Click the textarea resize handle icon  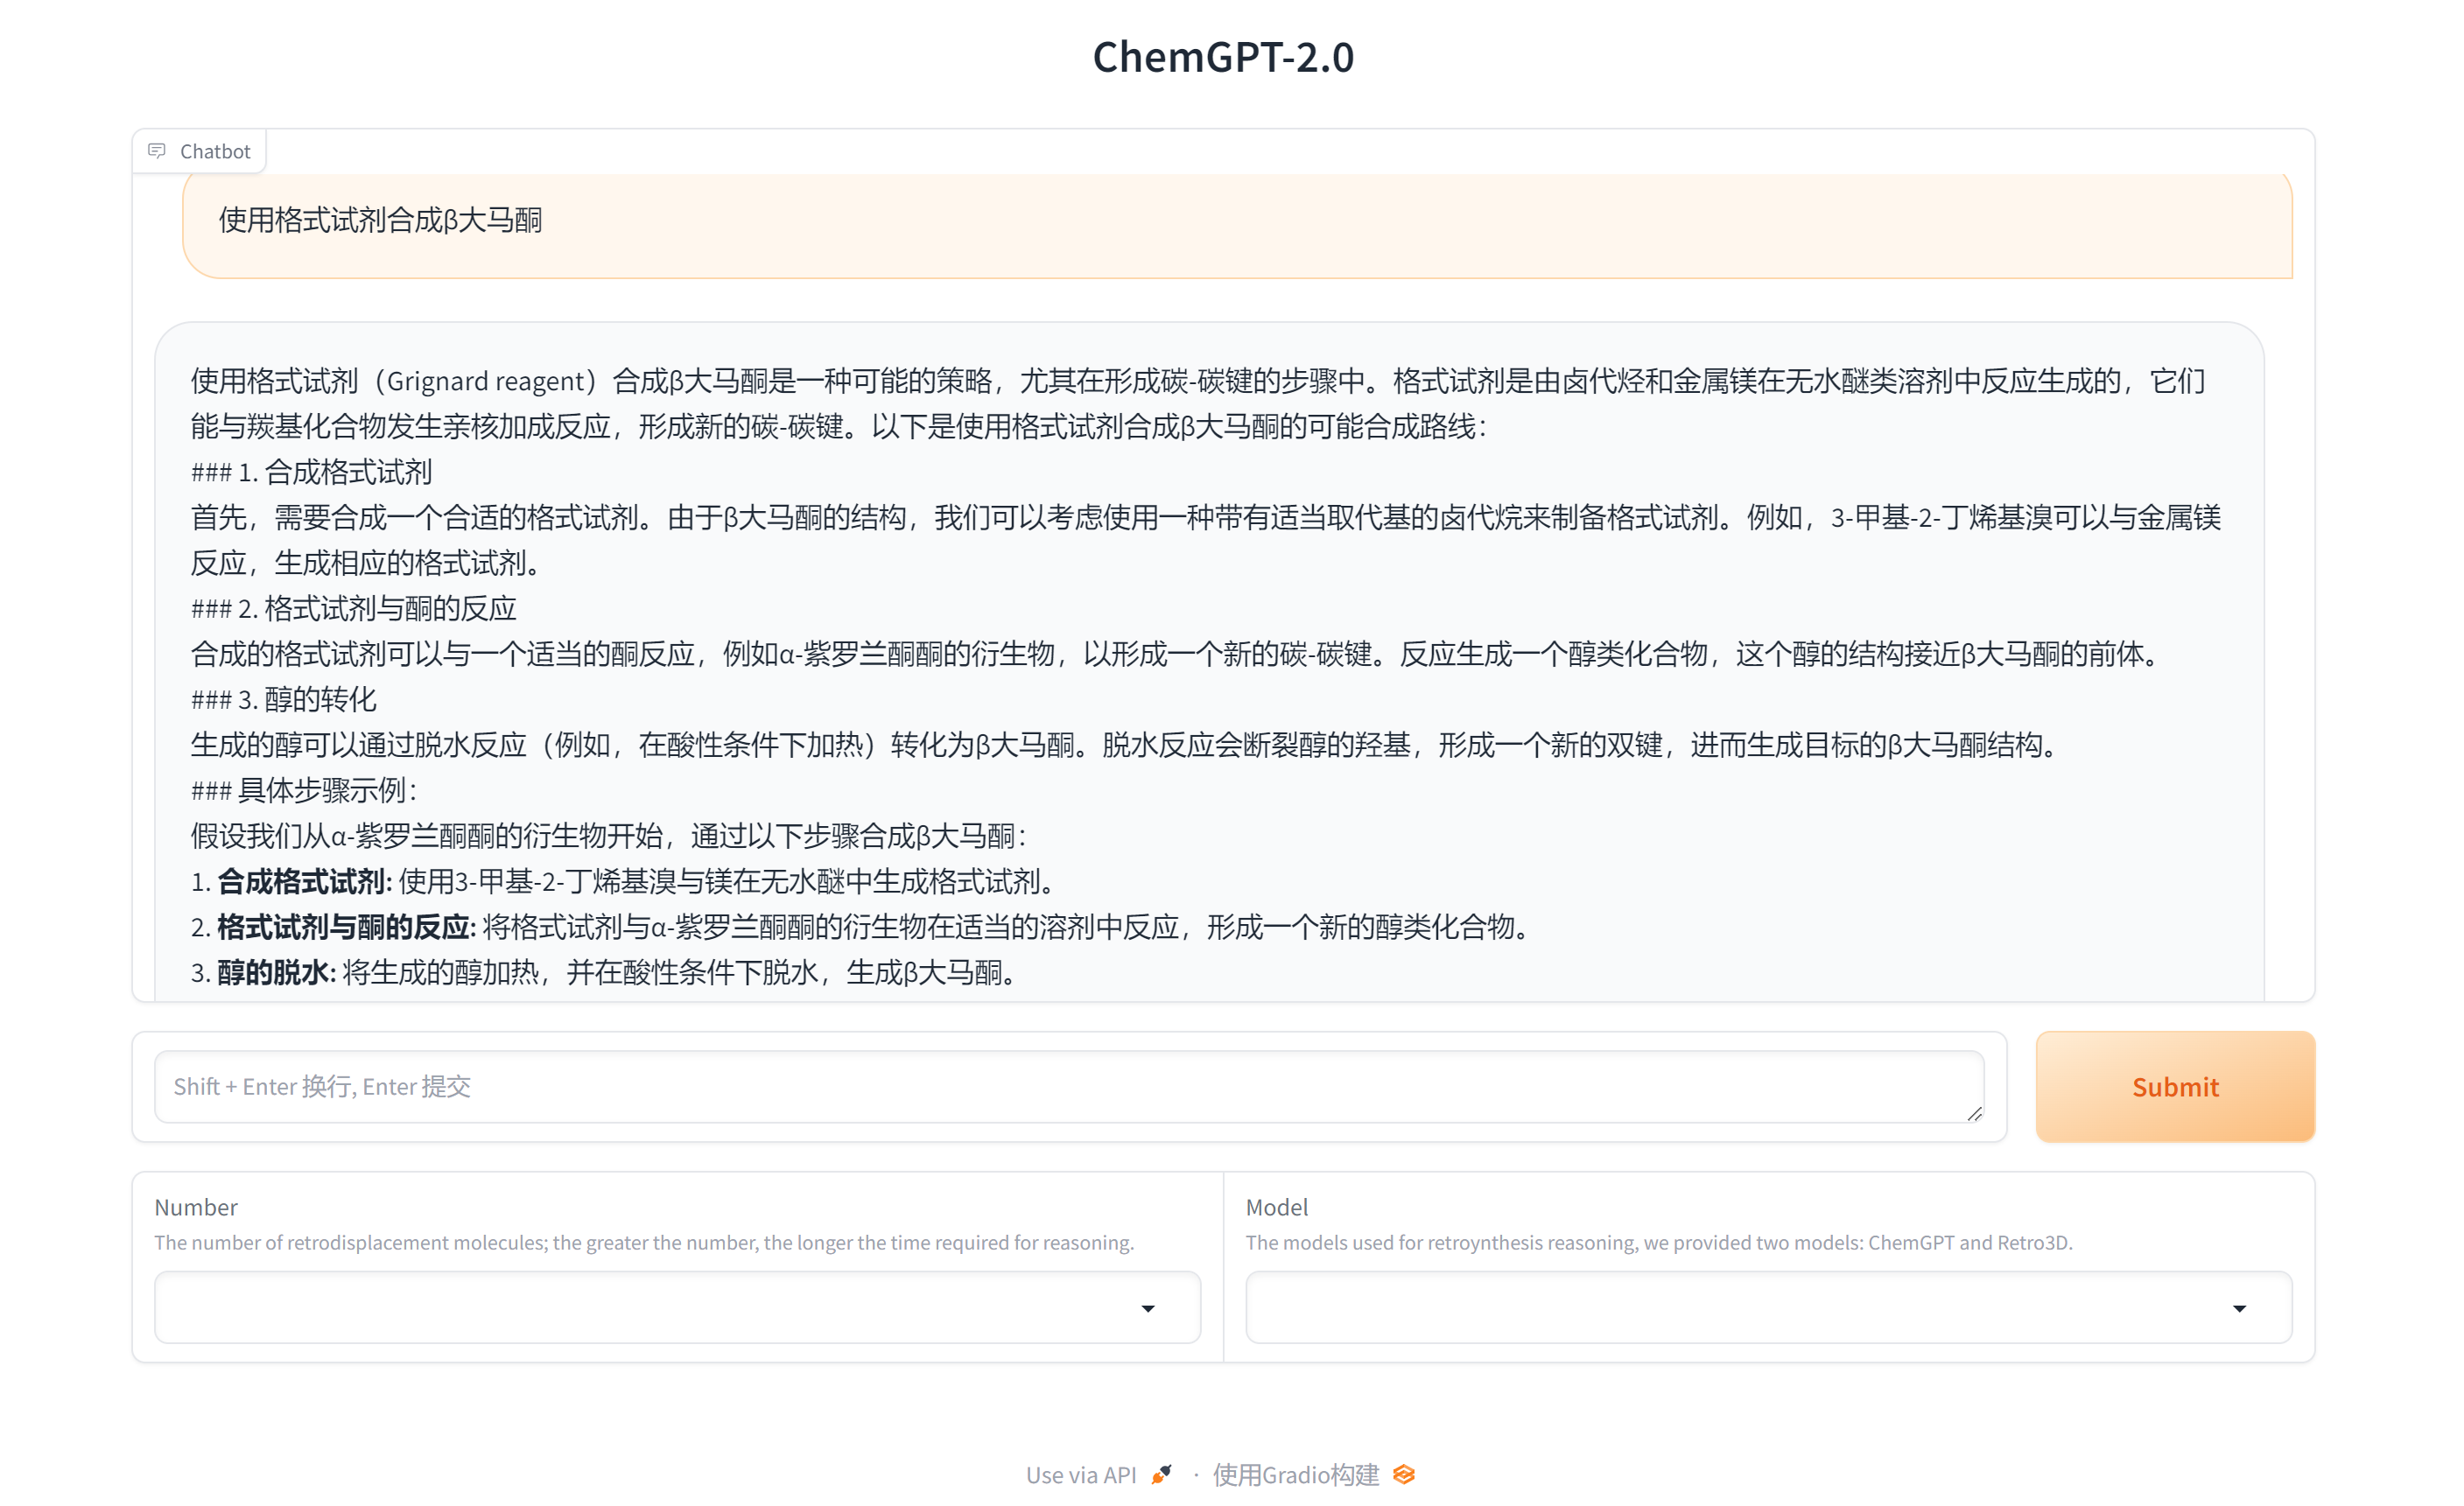click(1974, 1113)
